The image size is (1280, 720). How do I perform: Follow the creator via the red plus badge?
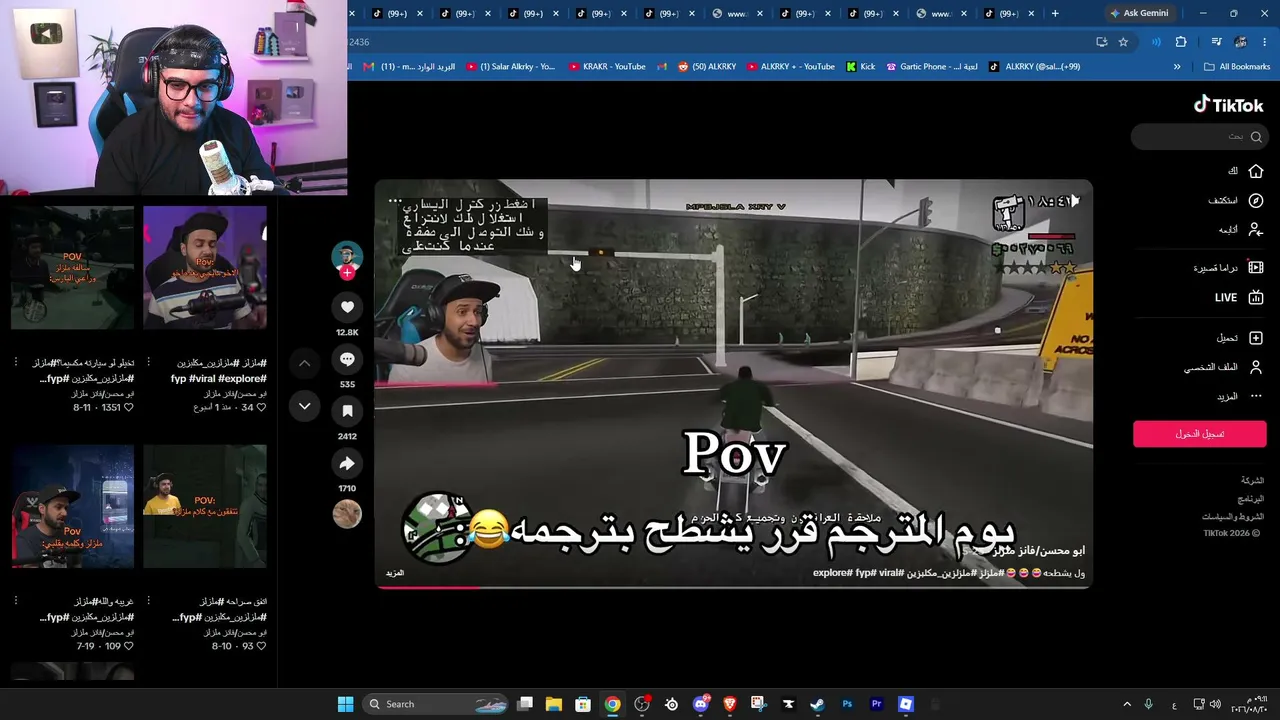(x=347, y=273)
